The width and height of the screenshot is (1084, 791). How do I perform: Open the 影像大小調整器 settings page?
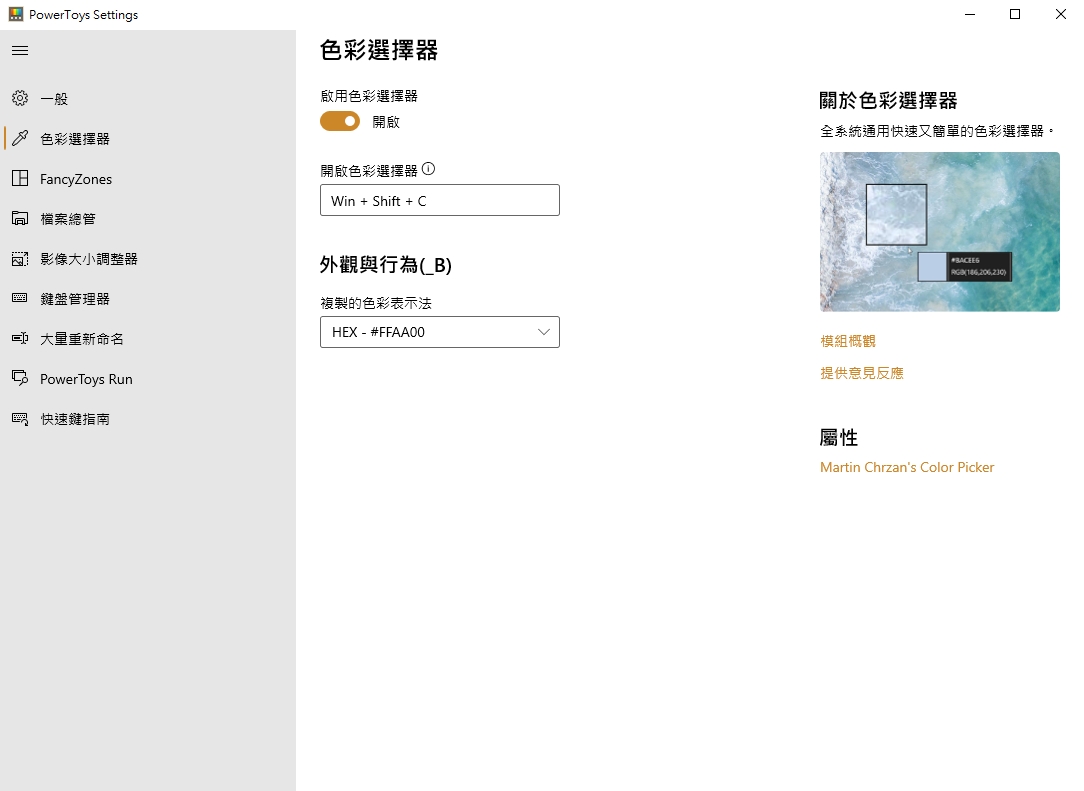click(148, 259)
